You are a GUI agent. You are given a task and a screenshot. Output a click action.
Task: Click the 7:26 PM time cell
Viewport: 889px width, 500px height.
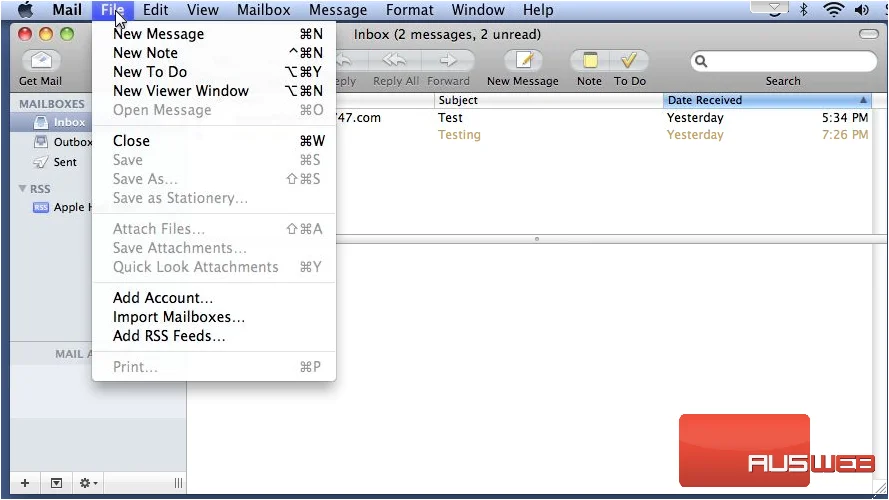(x=845, y=134)
